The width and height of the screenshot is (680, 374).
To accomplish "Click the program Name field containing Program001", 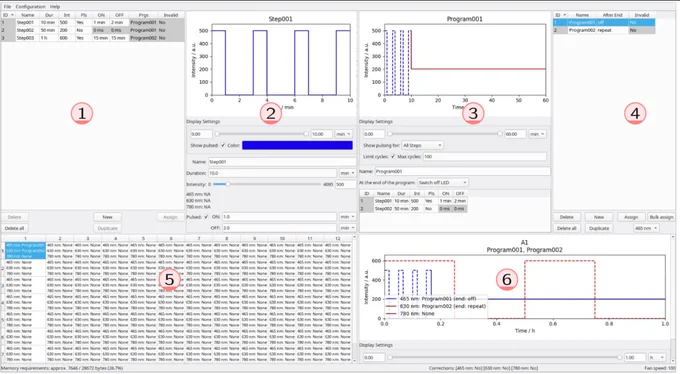I will [x=462, y=171].
